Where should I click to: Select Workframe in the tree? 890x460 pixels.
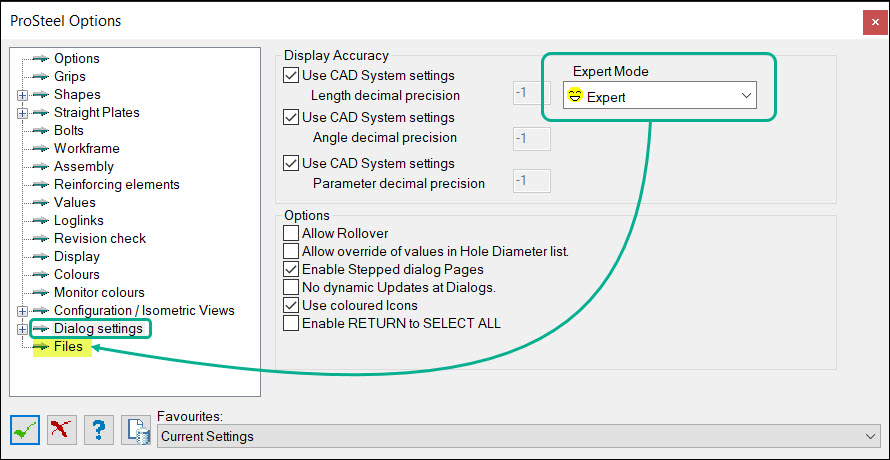coord(87,149)
